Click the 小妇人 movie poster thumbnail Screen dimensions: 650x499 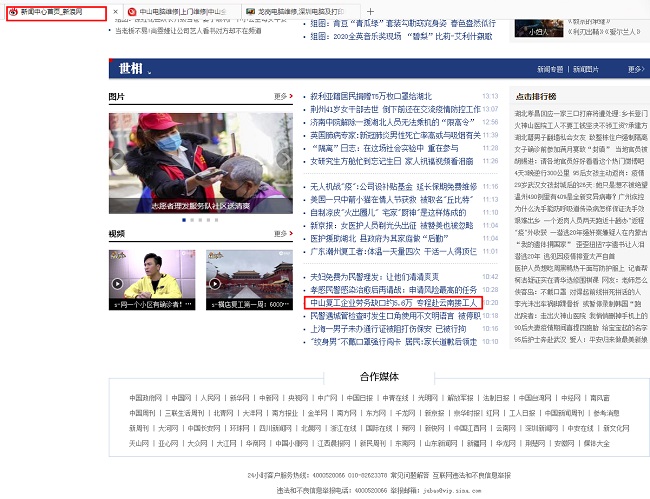pos(539,28)
